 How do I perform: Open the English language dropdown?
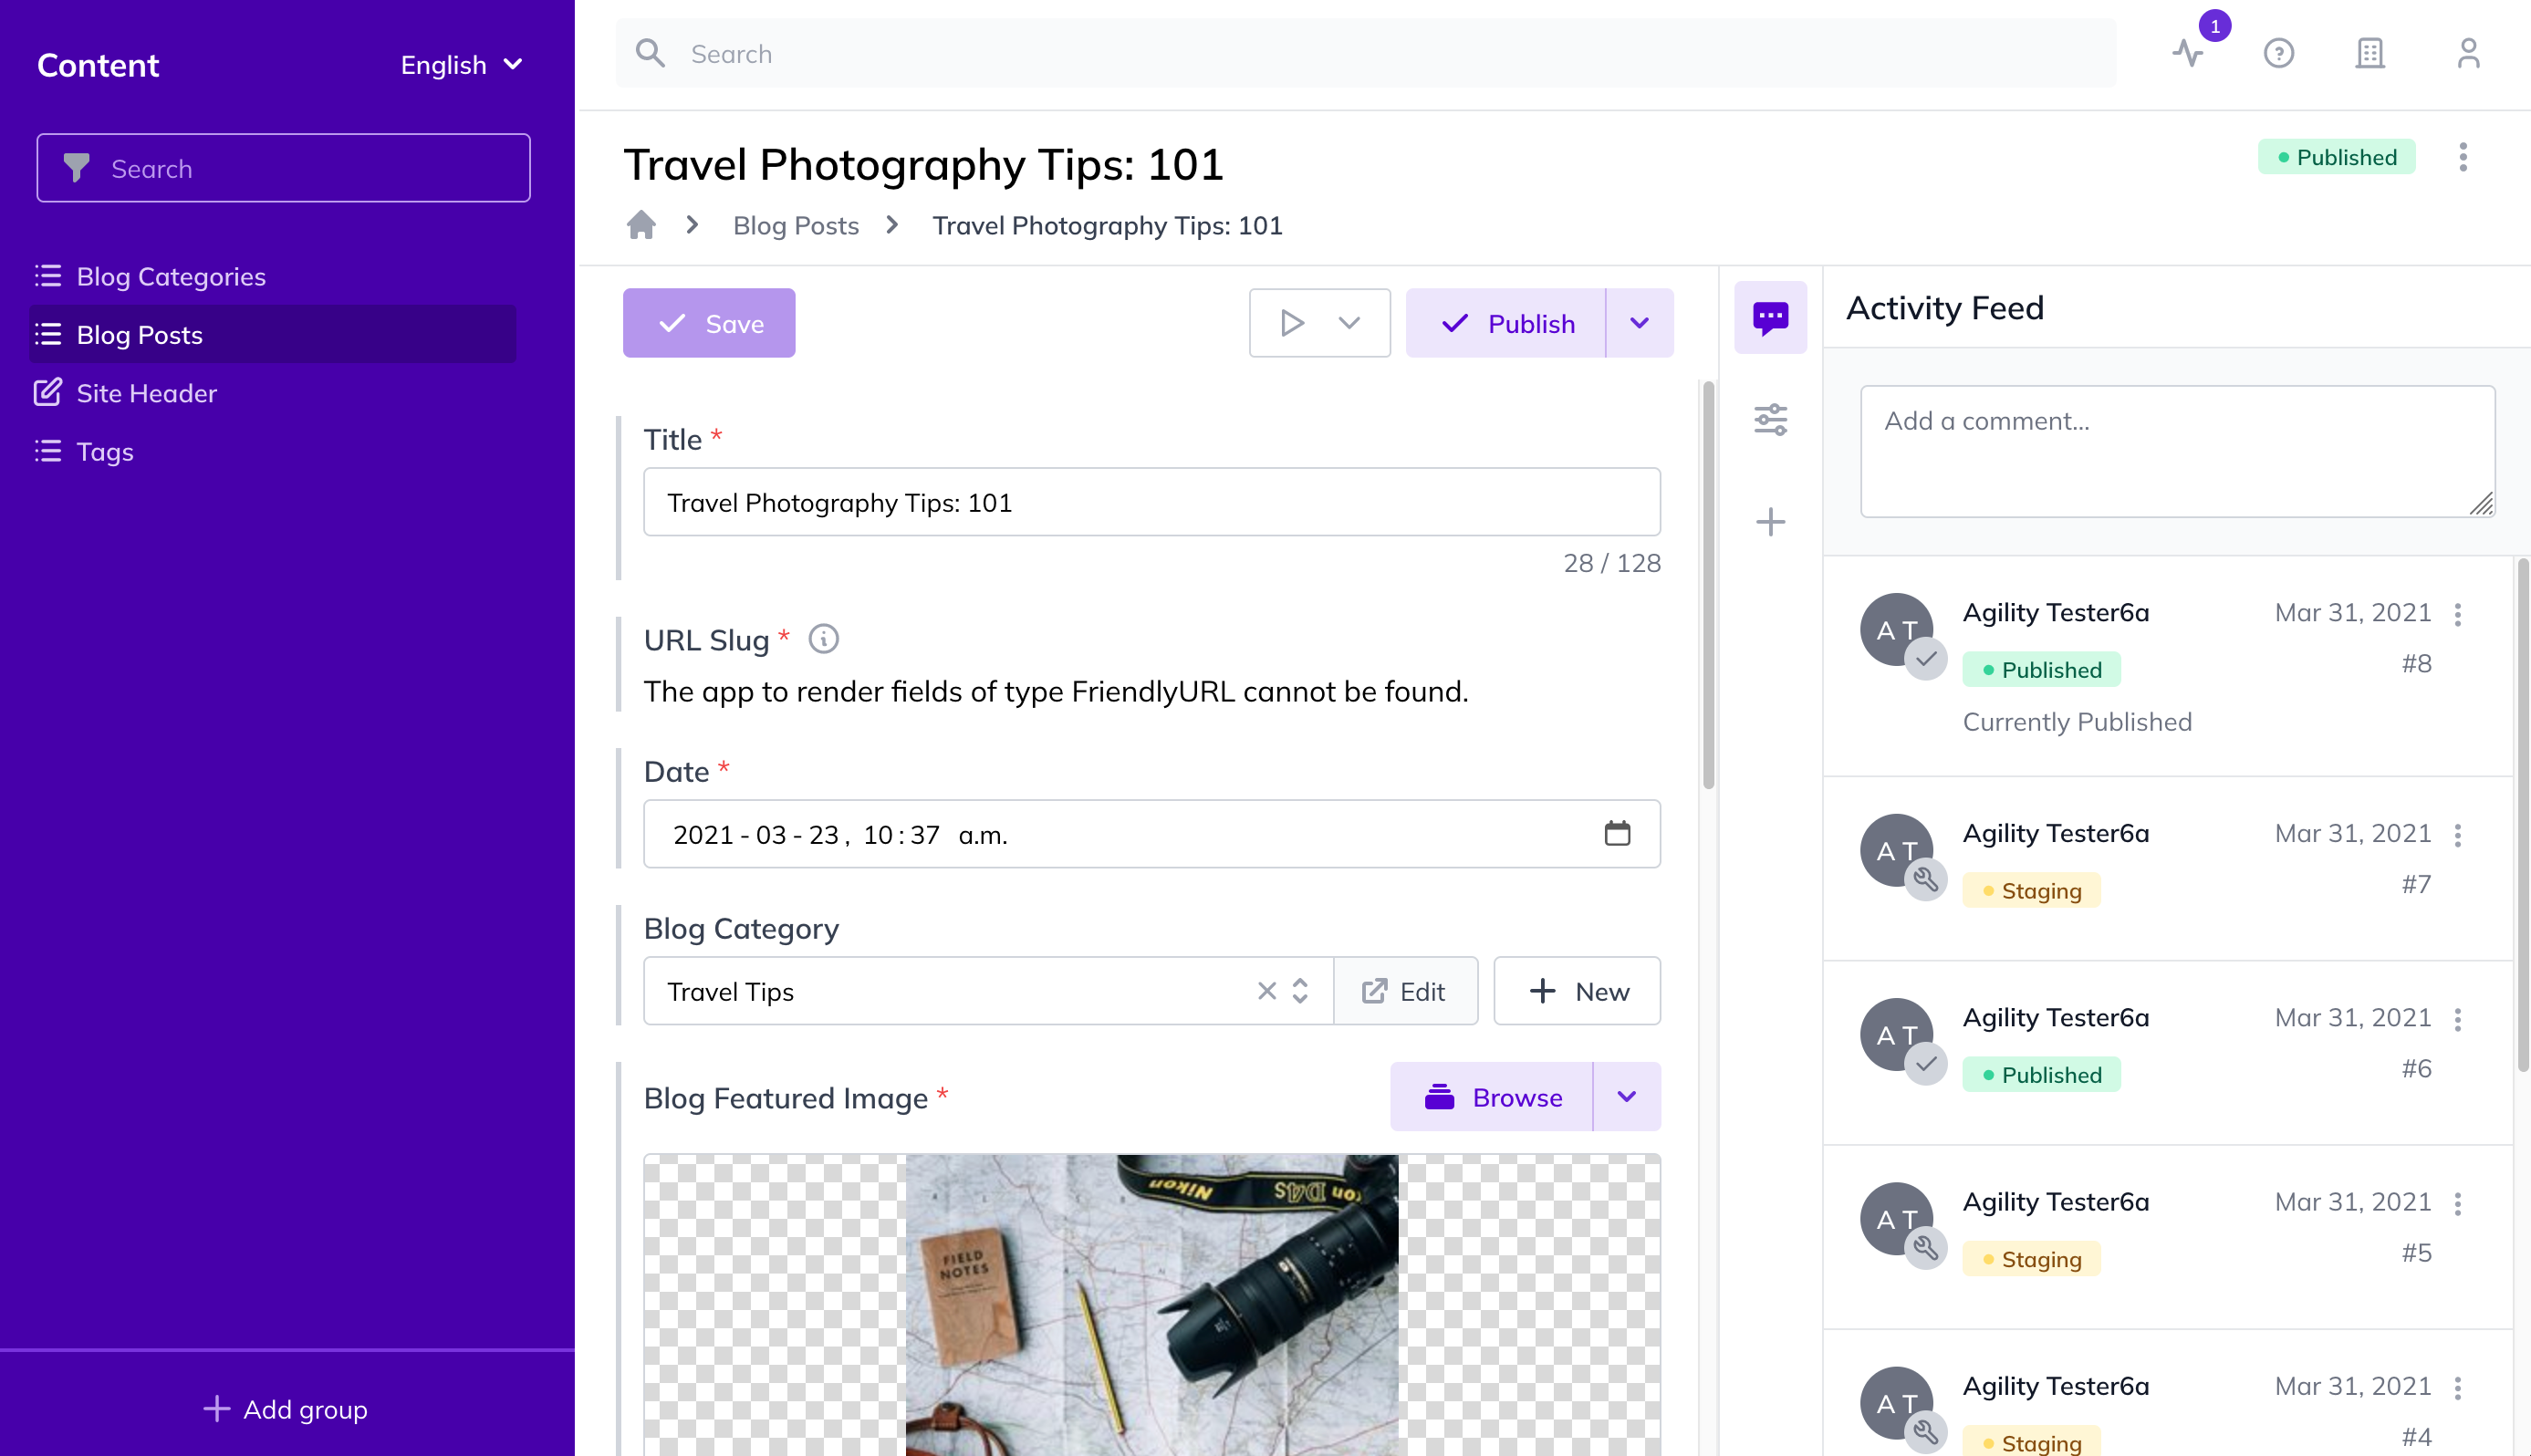462,65
